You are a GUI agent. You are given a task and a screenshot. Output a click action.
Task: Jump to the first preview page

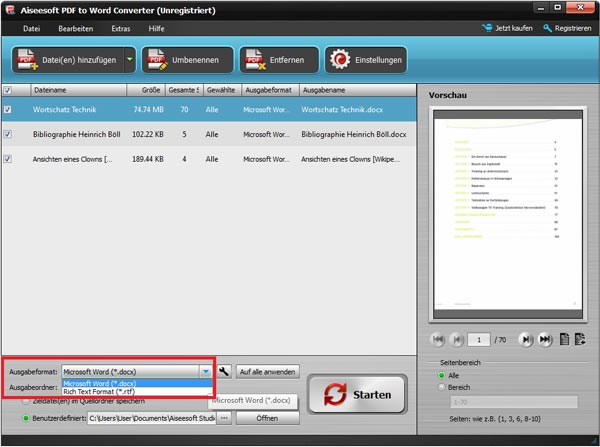[x=439, y=339]
